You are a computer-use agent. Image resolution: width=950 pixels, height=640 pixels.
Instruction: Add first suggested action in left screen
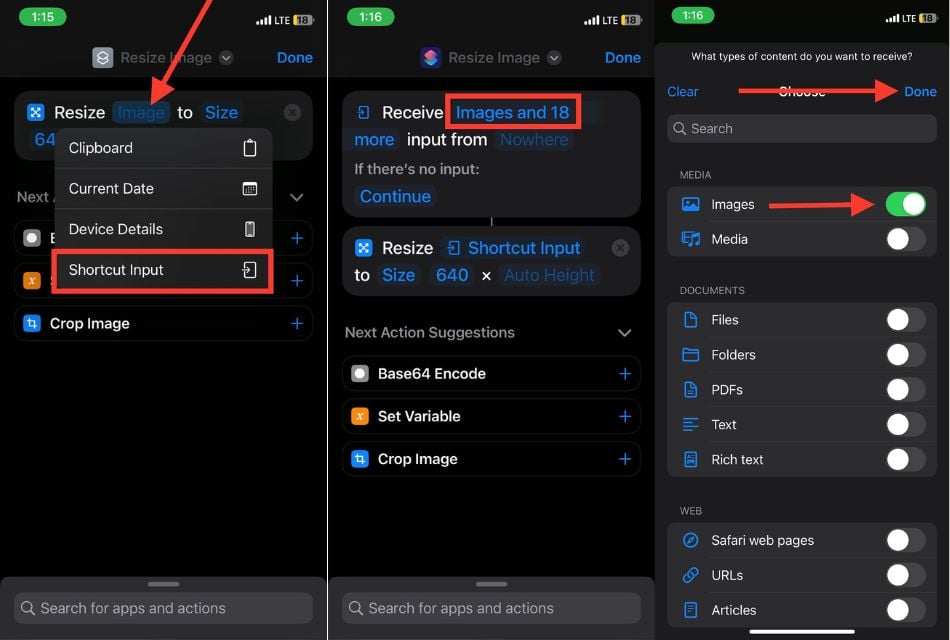296,239
